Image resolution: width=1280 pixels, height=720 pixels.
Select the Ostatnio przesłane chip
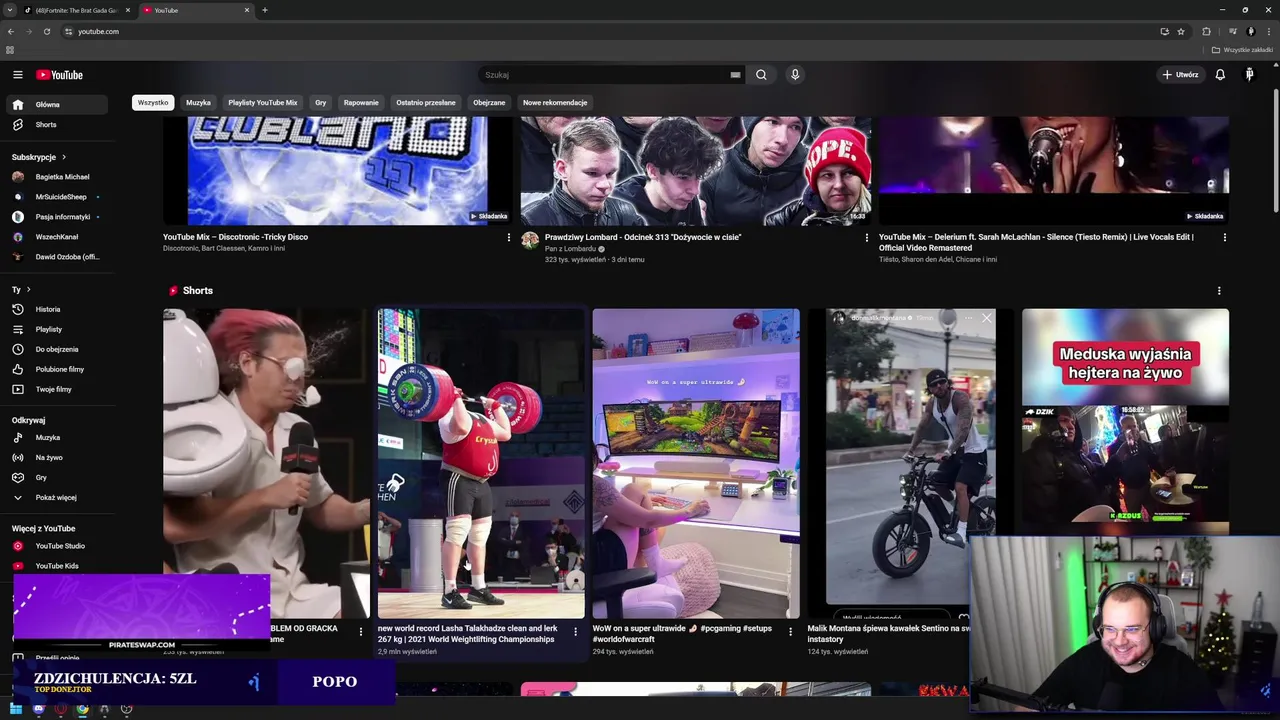pos(425,102)
